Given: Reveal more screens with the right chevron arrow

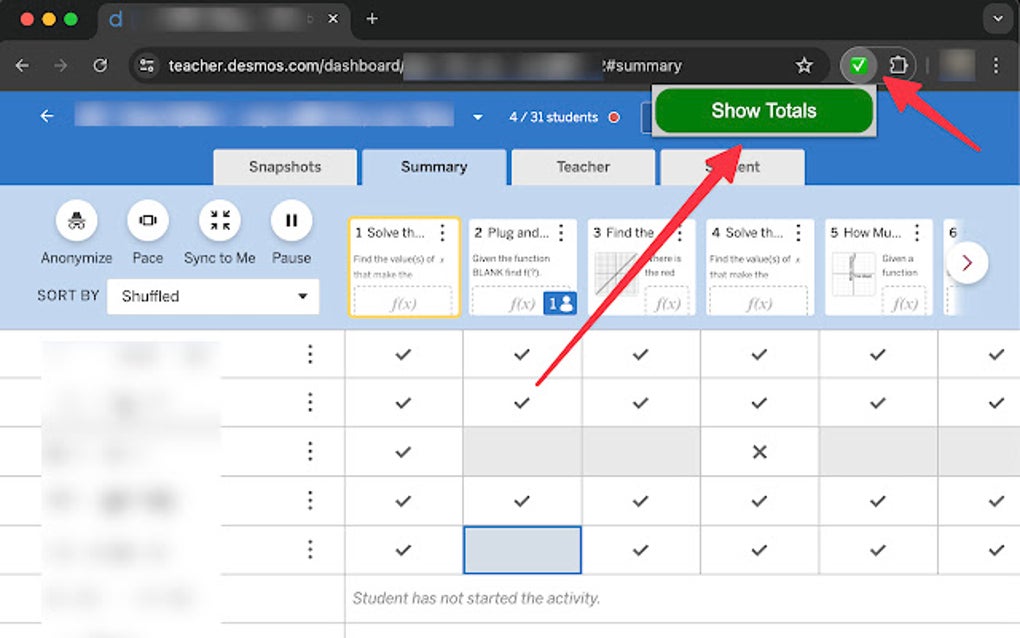Looking at the screenshot, I should [x=966, y=262].
